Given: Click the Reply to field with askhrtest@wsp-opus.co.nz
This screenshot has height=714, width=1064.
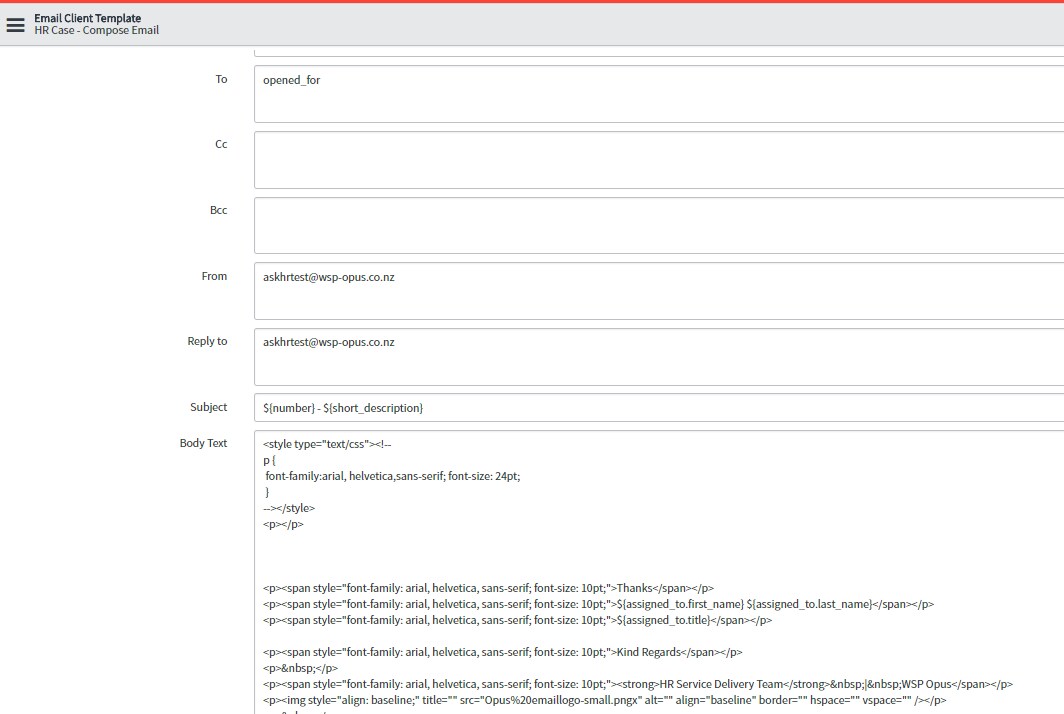Looking at the screenshot, I should coord(659,357).
